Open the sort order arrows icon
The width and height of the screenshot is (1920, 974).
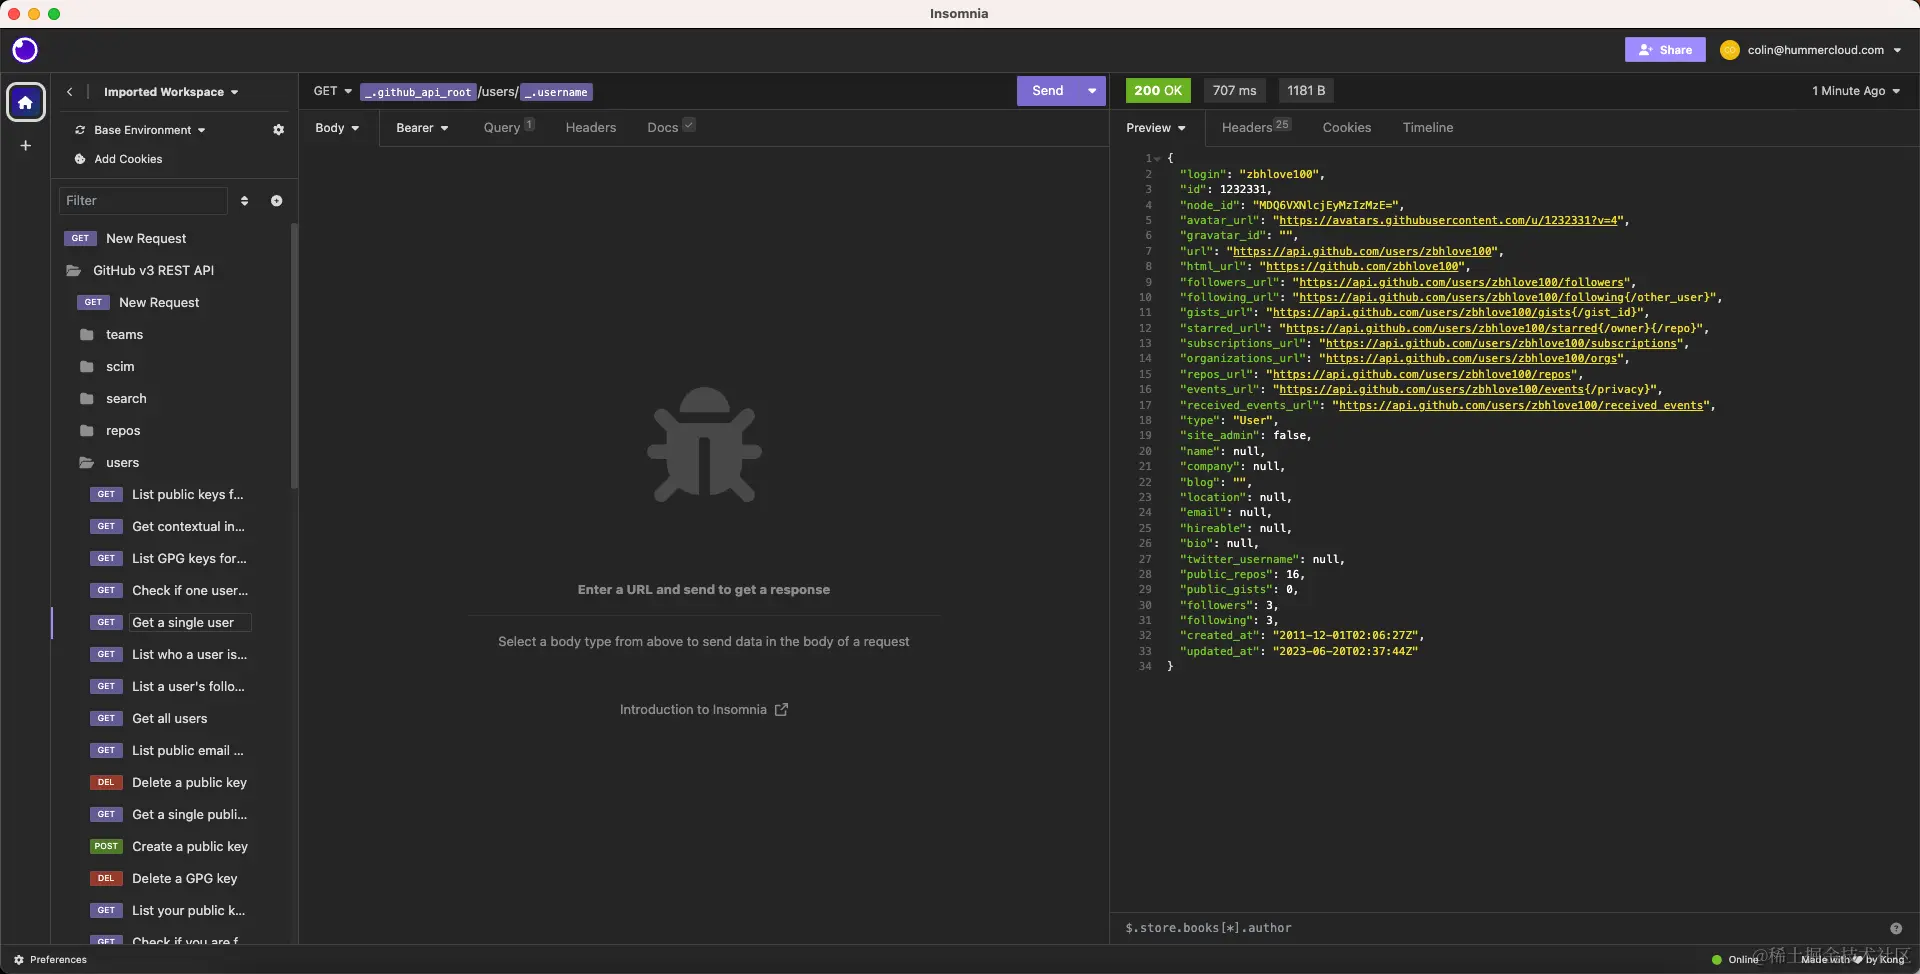245,201
